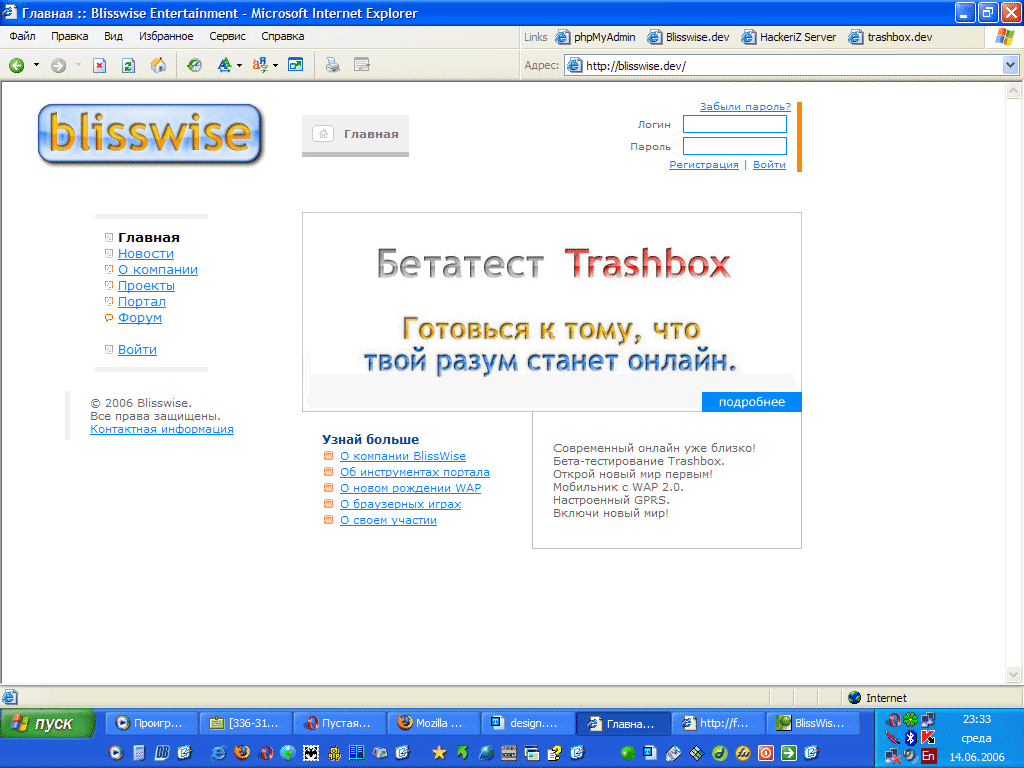Click the blisswise logo image
This screenshot has width=1024, height=768.
(150, 134)
